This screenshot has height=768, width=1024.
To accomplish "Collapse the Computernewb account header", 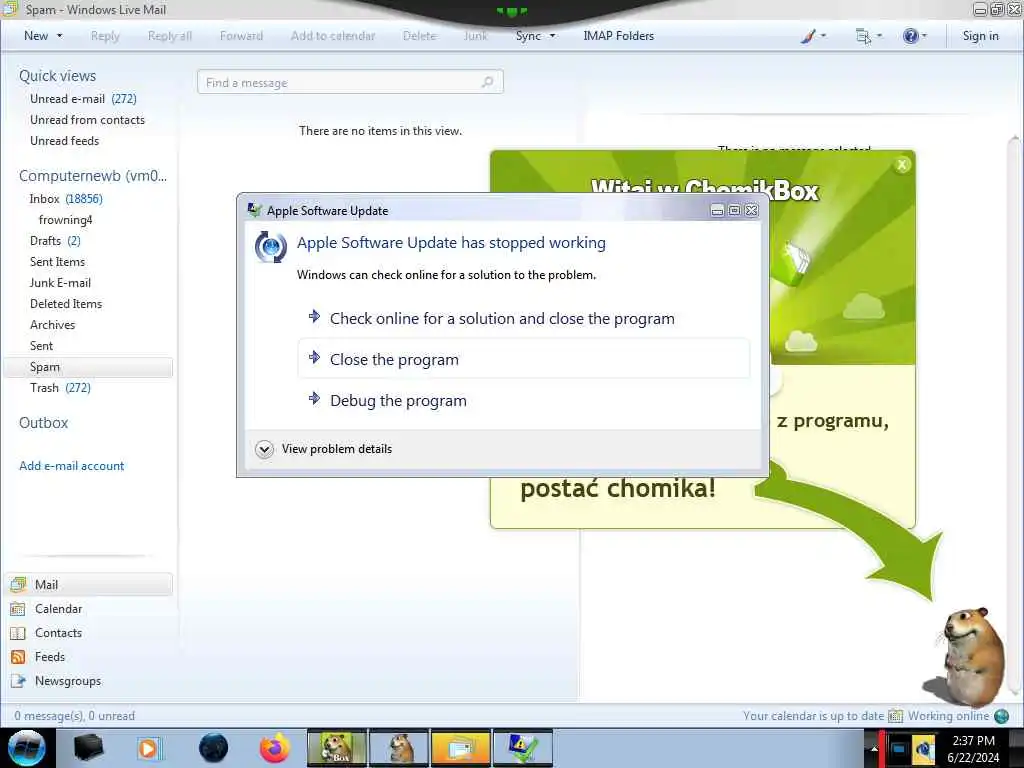I will pyautogui.click(x=93, y=176).
